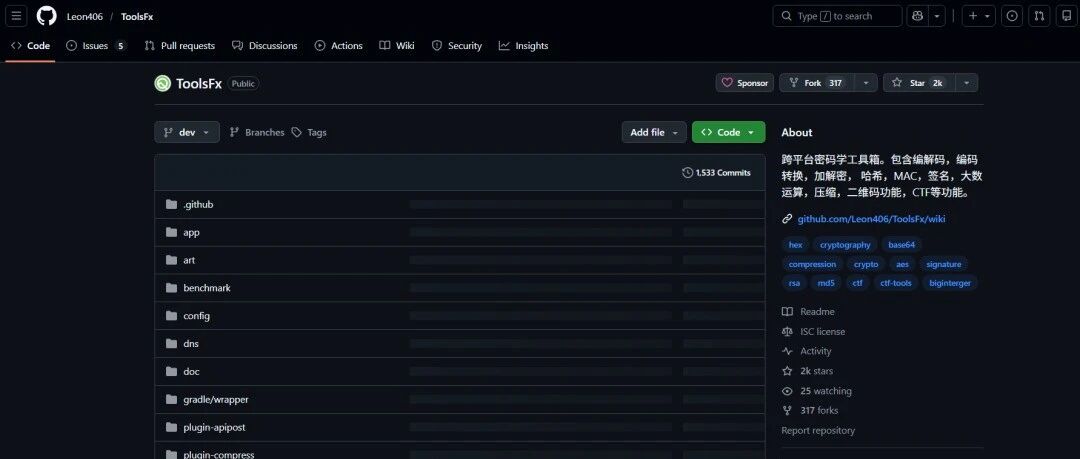Screen dimensions: 1080x459
Task: Open the gradle/wrapper folder name
Action: (x=216, y=399)
